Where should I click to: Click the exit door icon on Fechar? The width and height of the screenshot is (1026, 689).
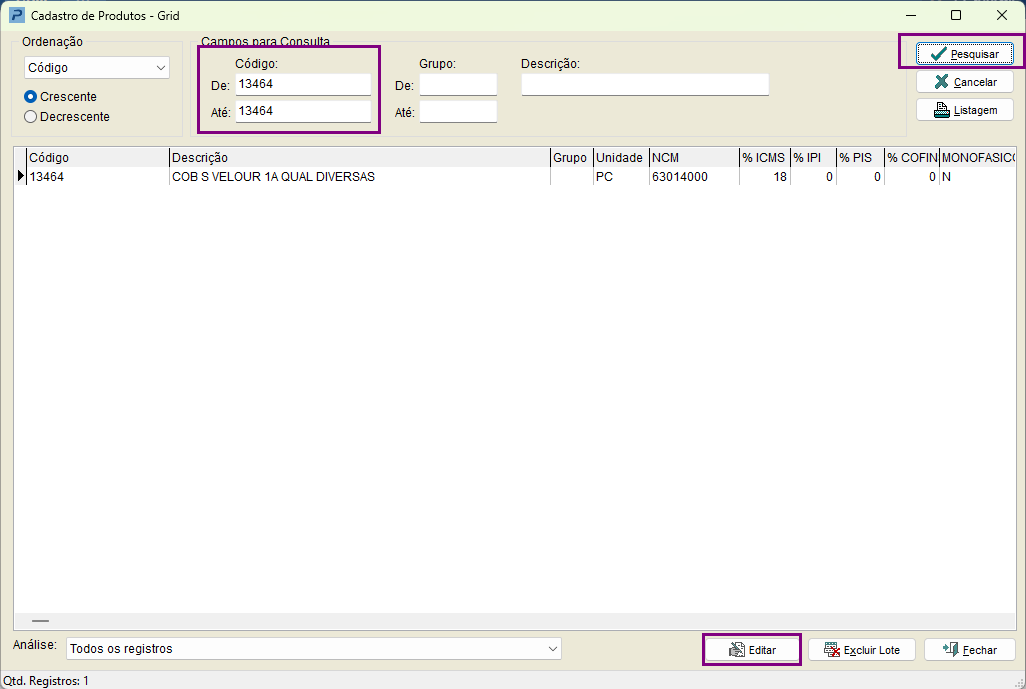pyautogui.click(x=950, y=649)
